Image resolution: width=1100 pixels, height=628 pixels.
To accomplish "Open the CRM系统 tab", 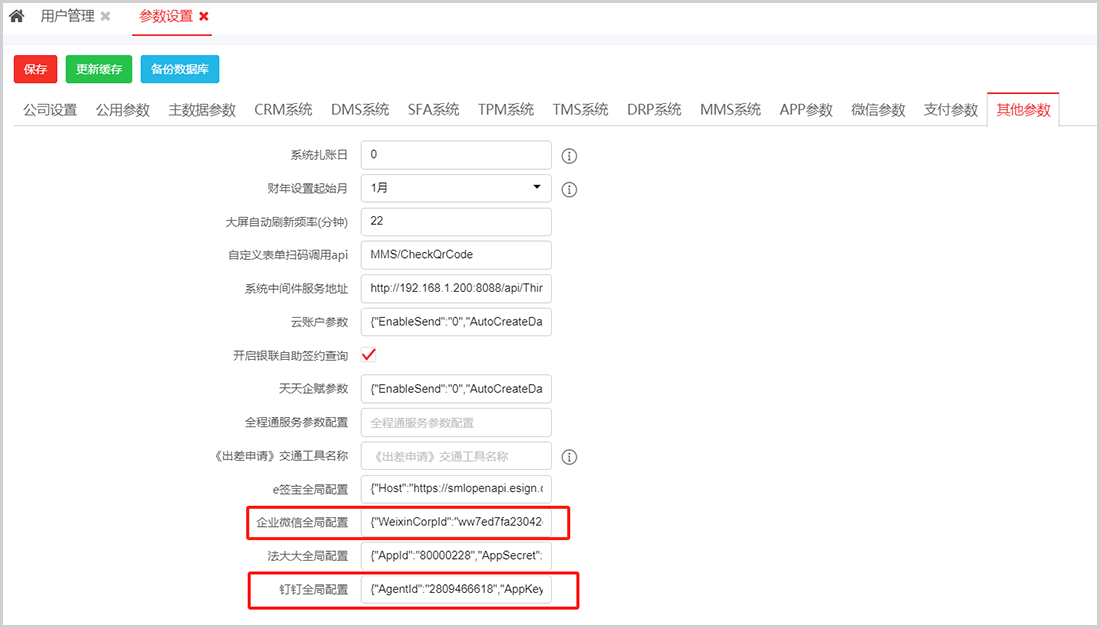I will point(283,110).
